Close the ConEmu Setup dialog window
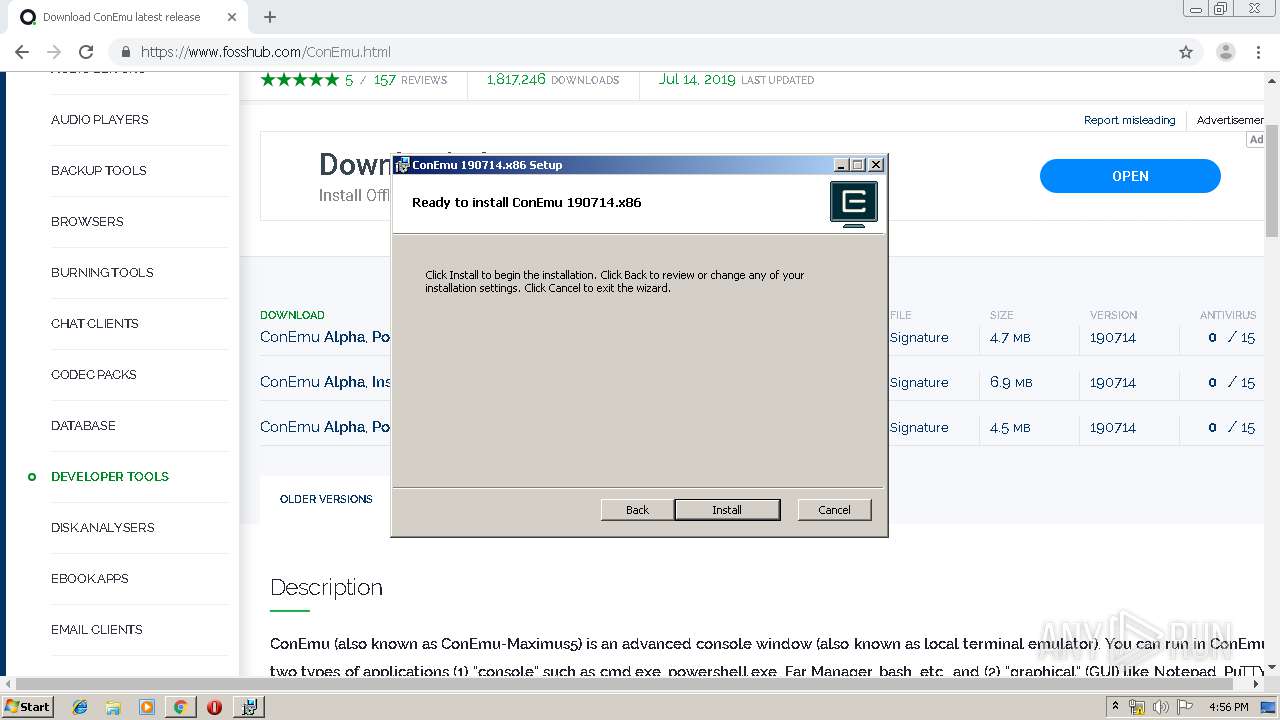 876,165
